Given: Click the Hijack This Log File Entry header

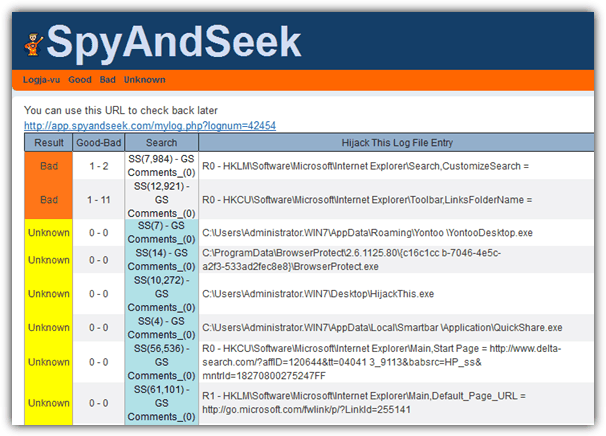Looking at the screenshot, I should click(397, 143).
